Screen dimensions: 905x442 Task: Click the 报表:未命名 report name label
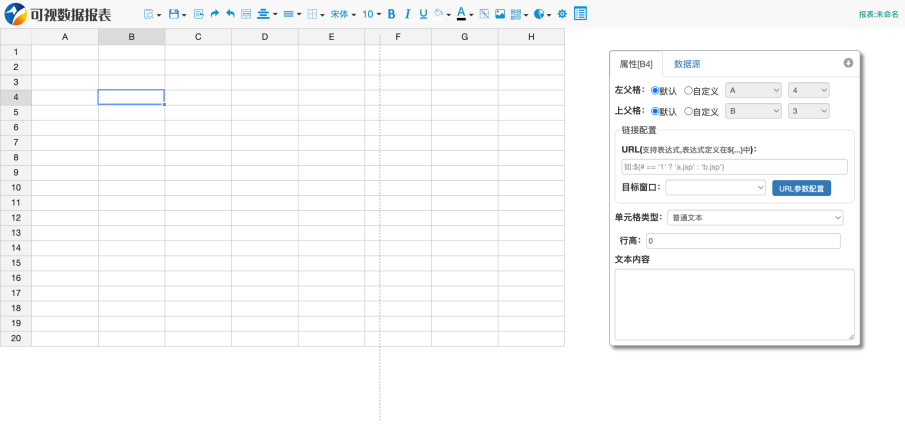click(878, 14)
